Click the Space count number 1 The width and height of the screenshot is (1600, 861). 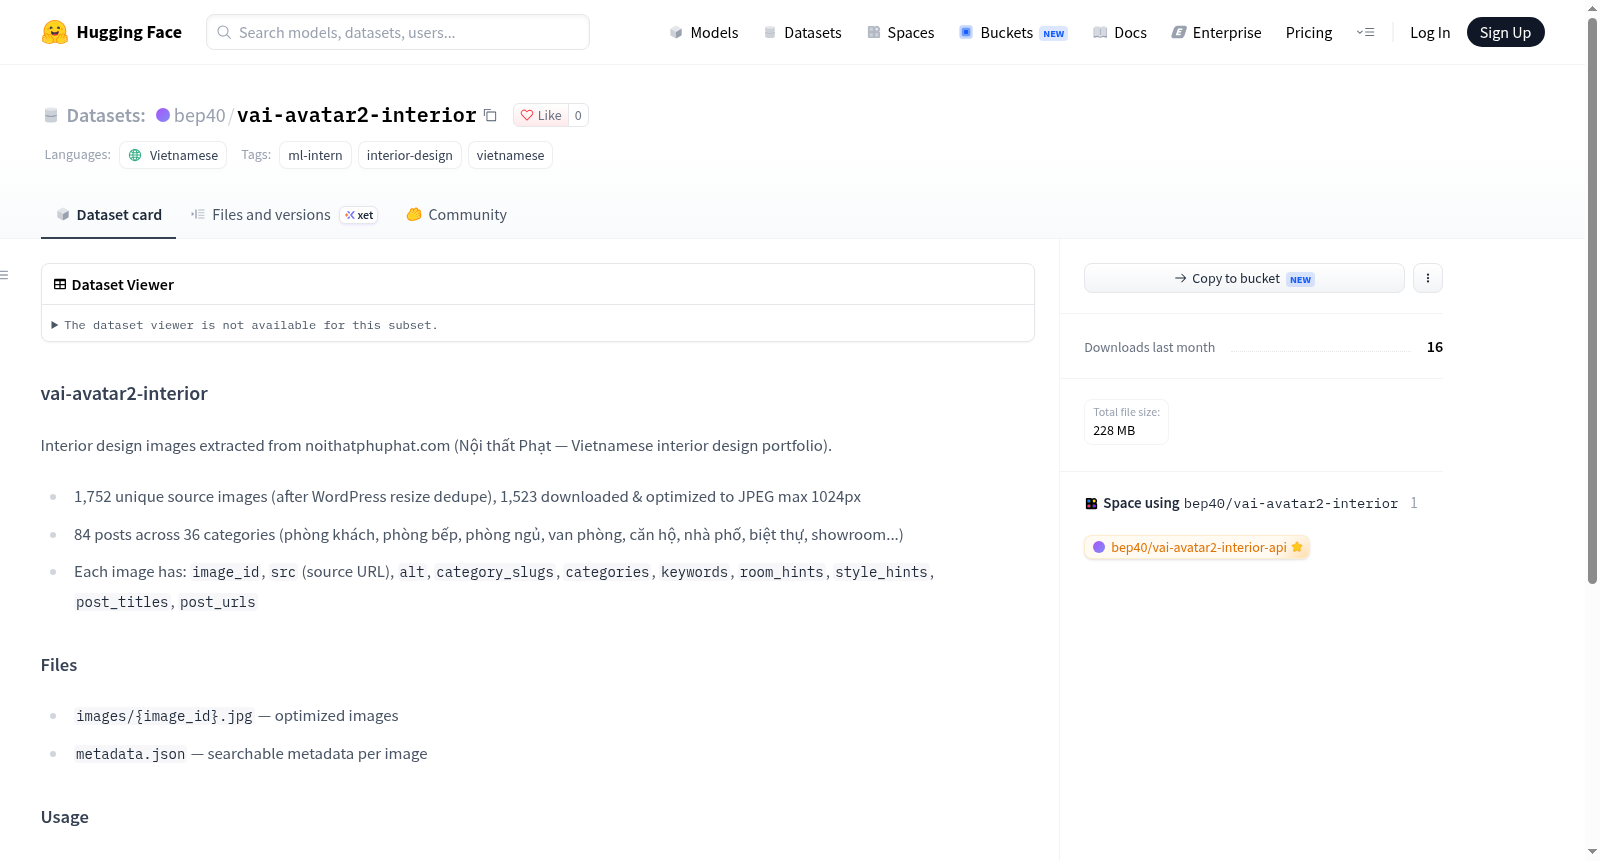pos(1414,503)
